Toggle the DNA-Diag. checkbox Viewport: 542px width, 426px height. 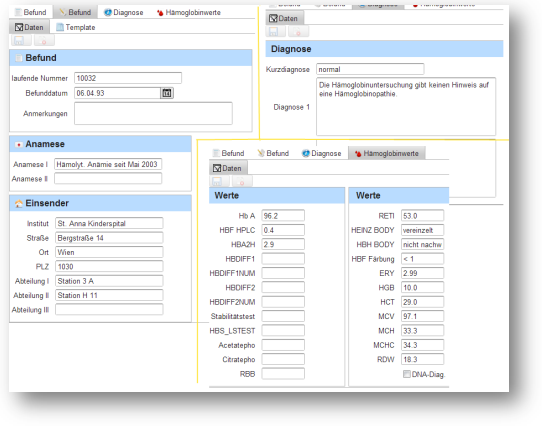(406, 374)
